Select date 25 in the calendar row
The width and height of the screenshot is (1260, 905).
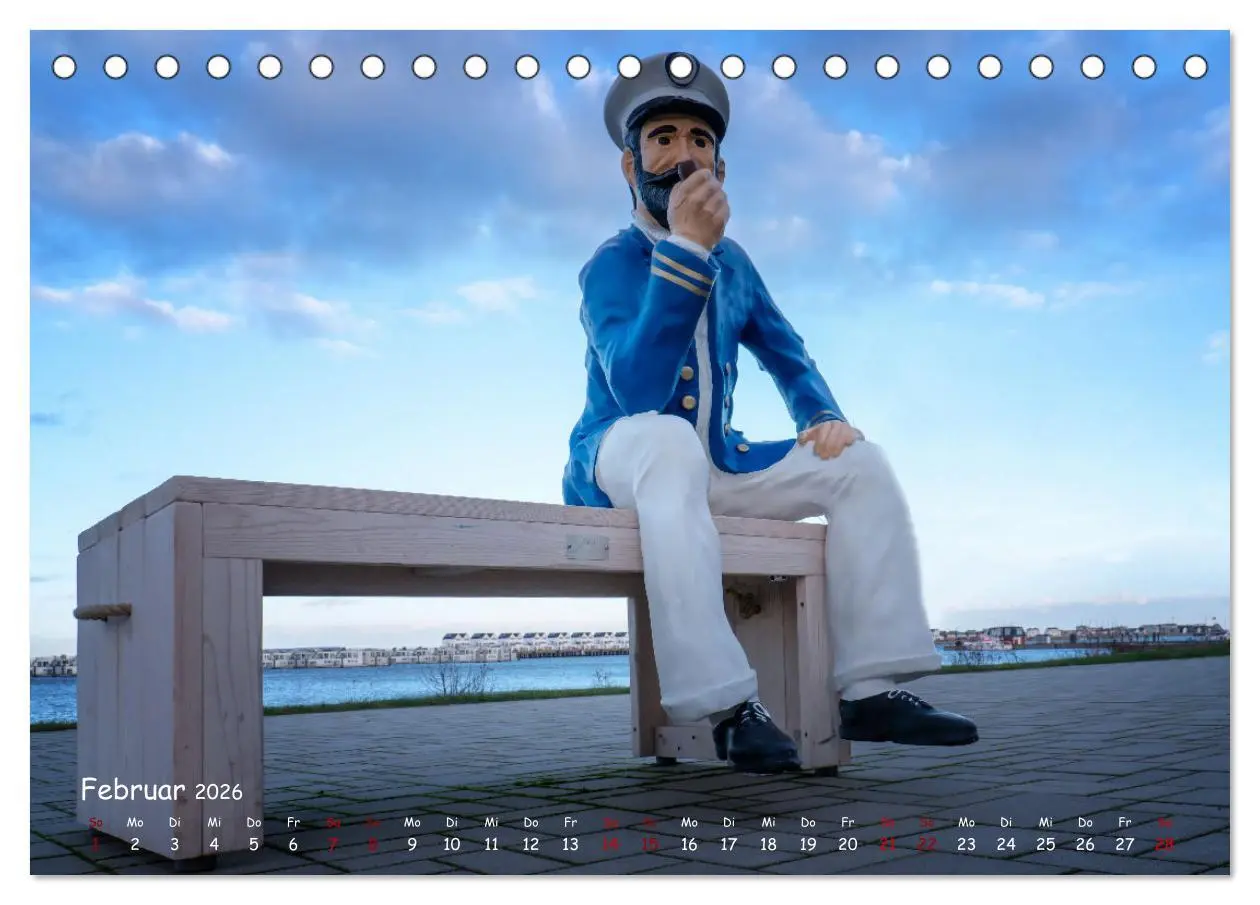coord(1046,844)
